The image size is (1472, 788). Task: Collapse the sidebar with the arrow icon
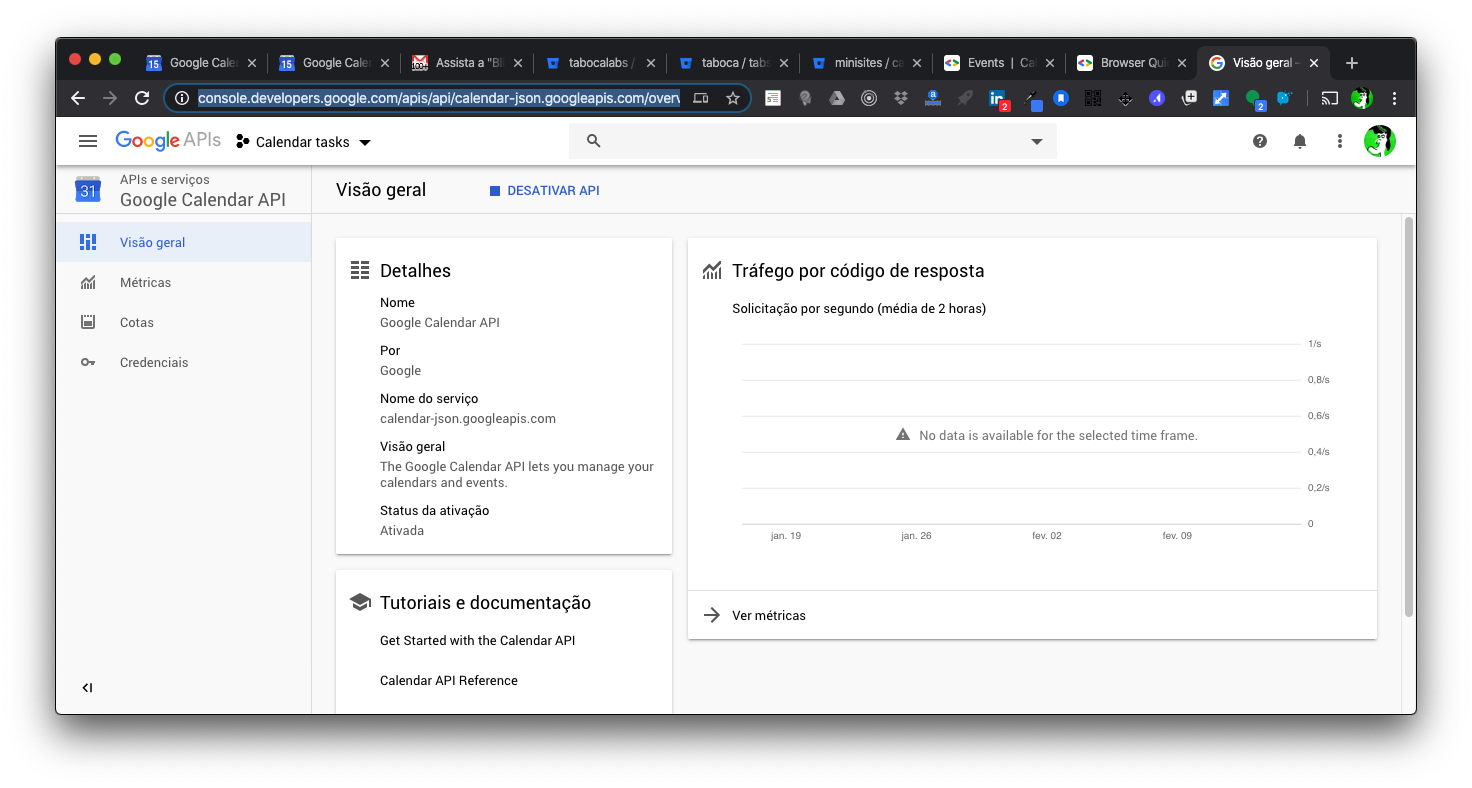[x=87, y=688]
